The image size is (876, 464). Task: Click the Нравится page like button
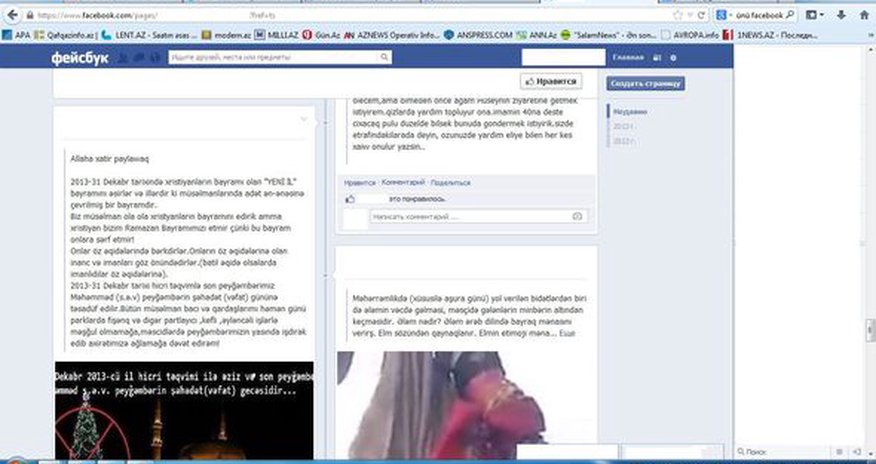click(551, 82)
